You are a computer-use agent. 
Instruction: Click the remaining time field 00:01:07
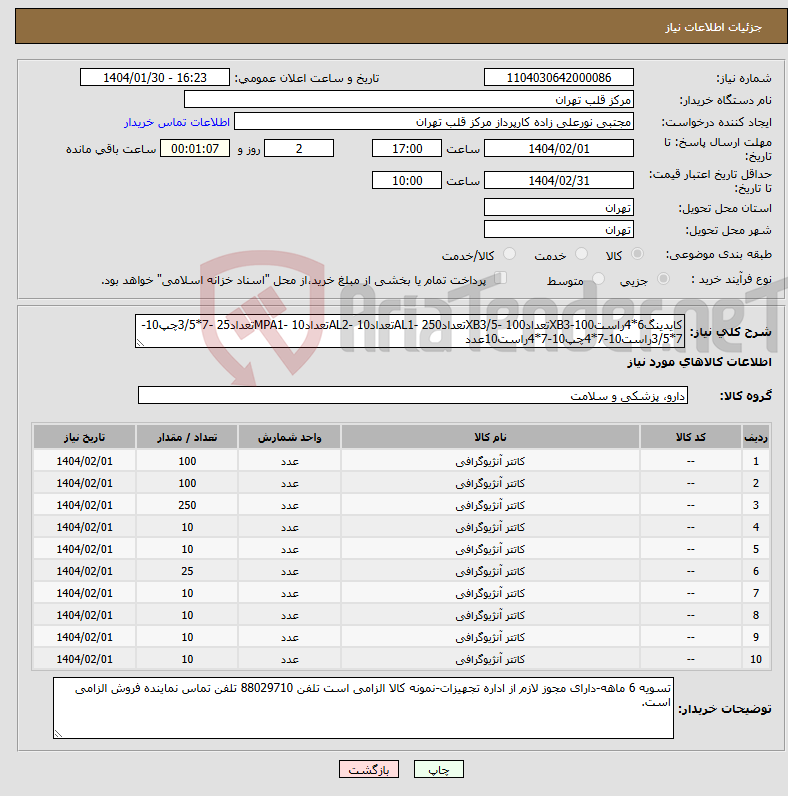point(195,149)
